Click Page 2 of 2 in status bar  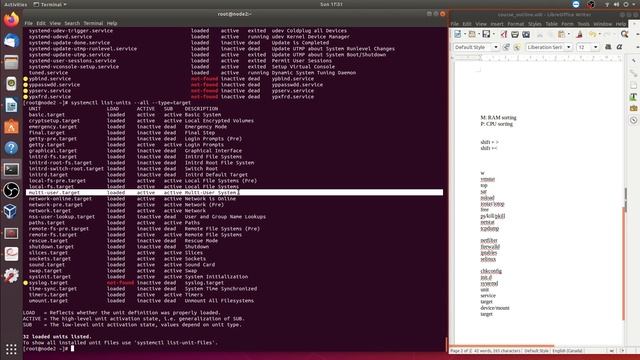[x=462, y=351]
